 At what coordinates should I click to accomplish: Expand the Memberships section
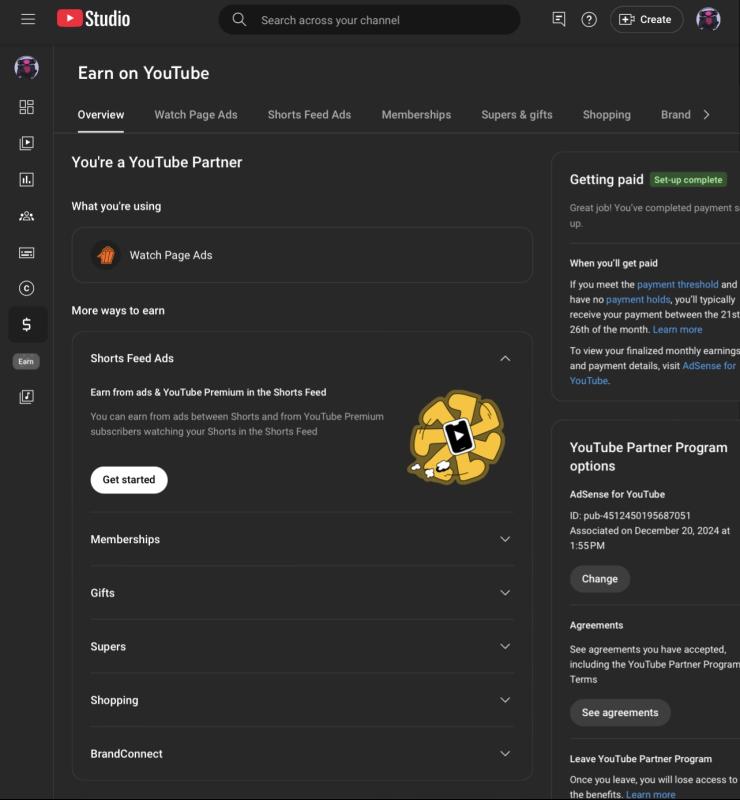505,539
